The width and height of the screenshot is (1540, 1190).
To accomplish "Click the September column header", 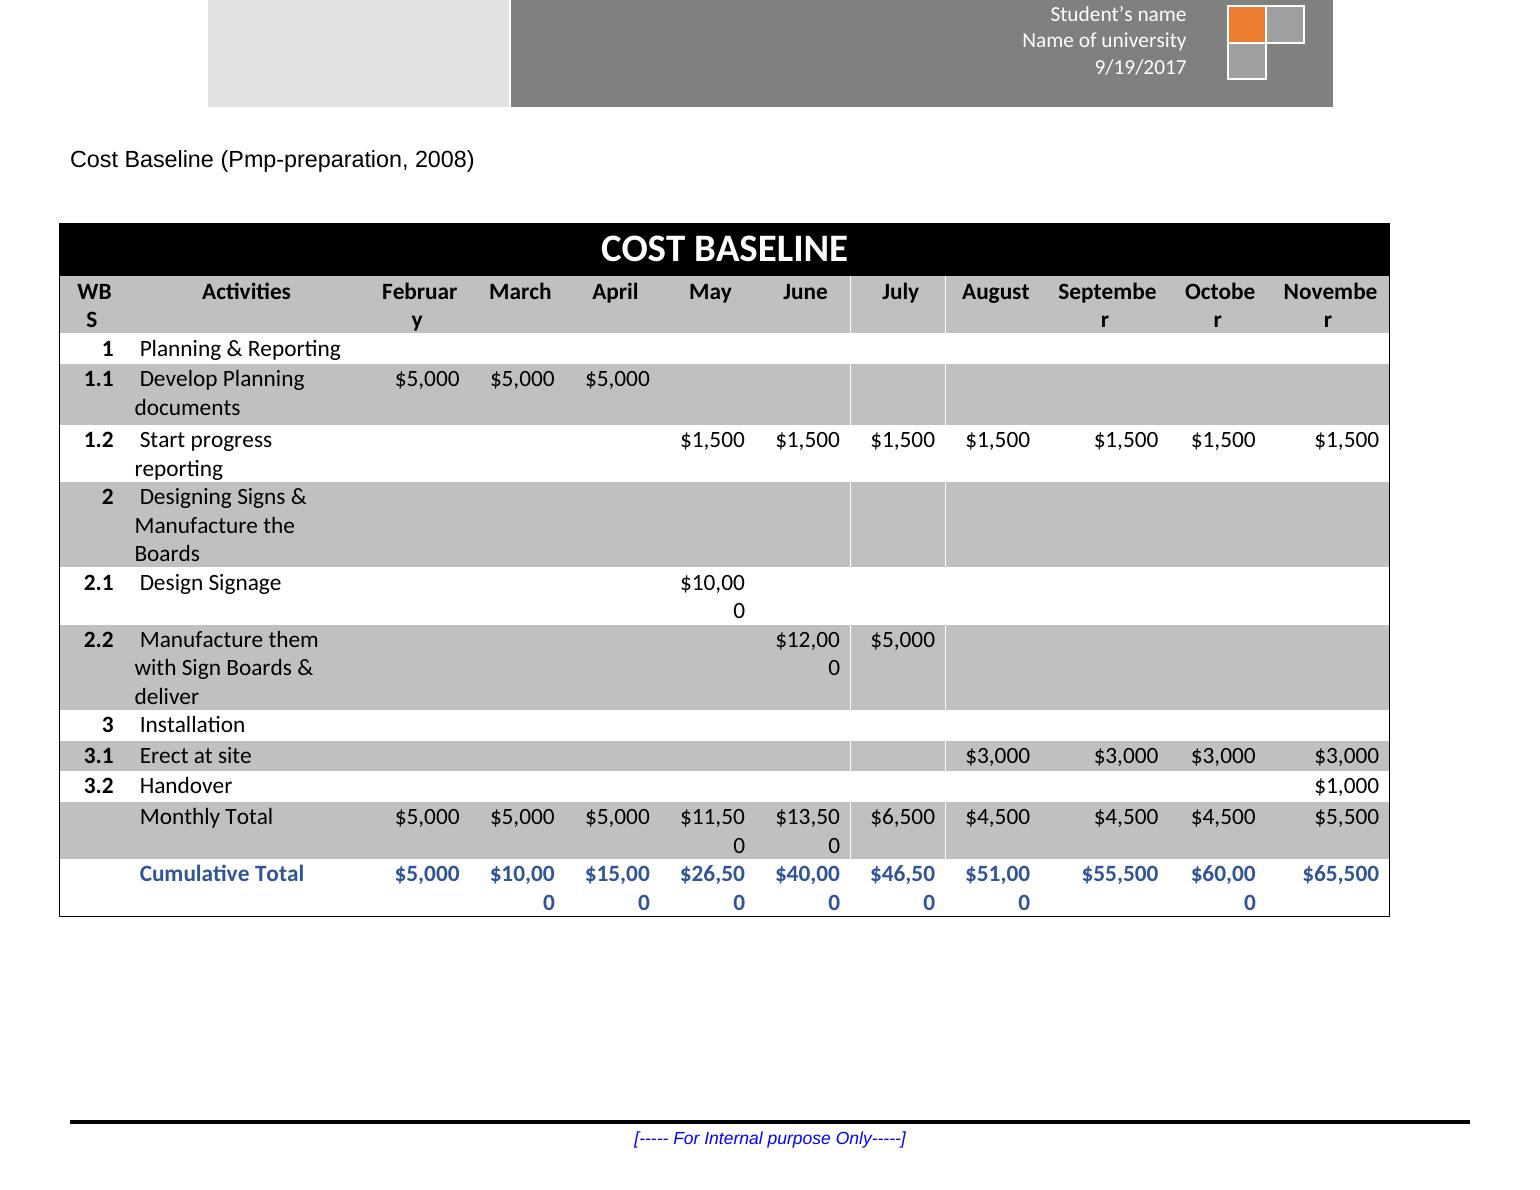I will coord(1106,305).
